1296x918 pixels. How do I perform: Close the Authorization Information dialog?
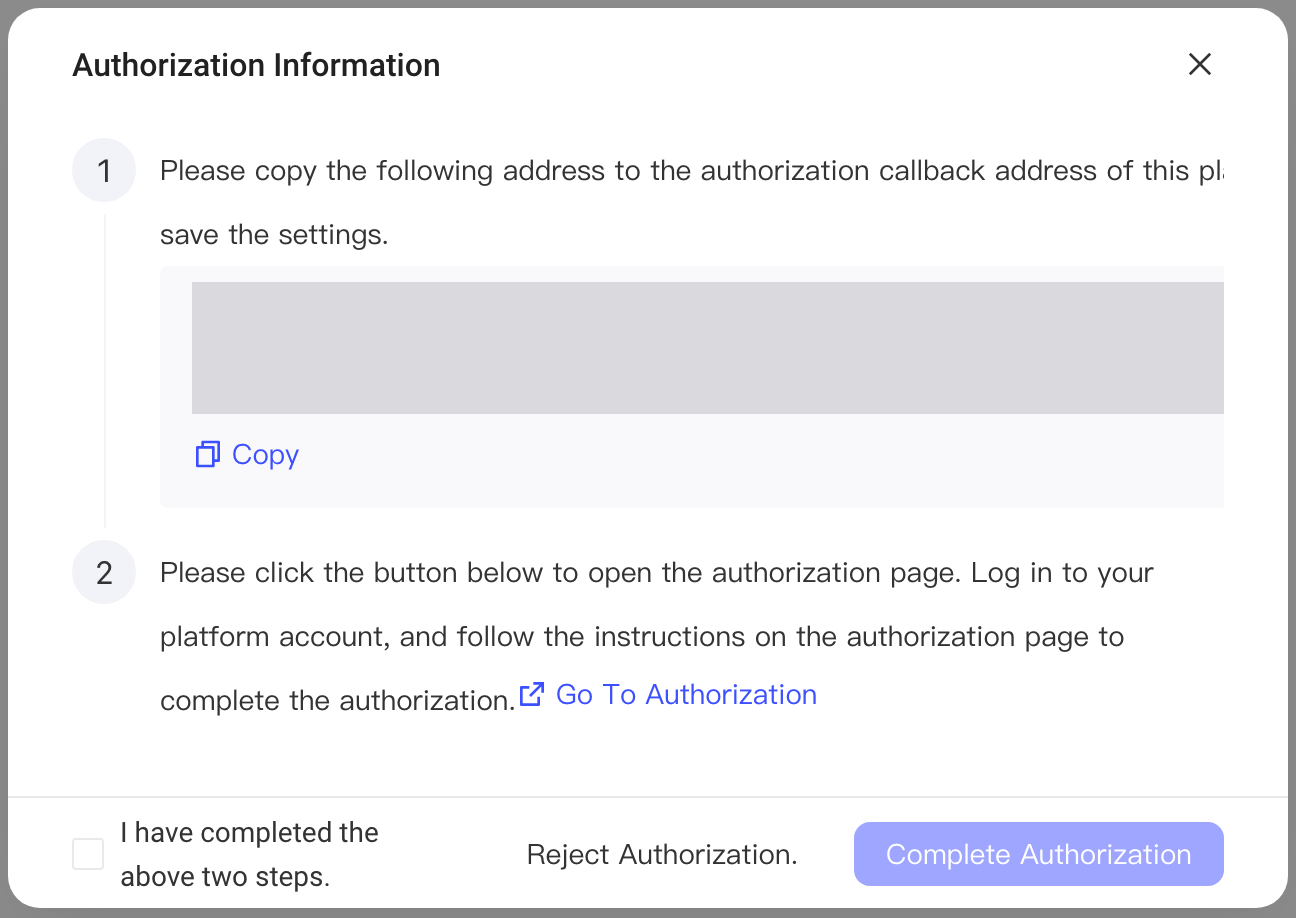pyautogui.click(x=1199, y=65)
